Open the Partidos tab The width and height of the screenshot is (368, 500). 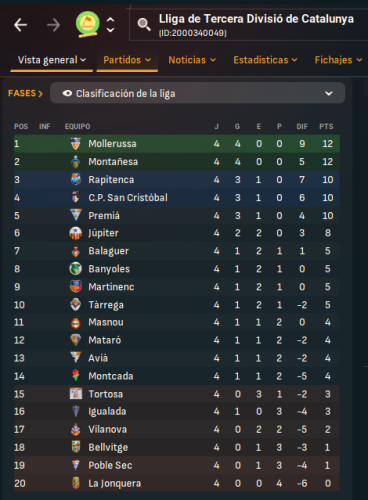pyautogui.click(x=127, y=60)
